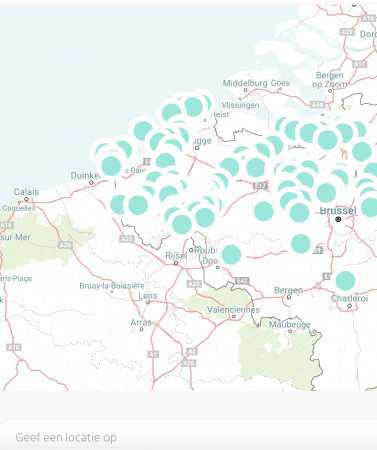Click the Valenciennes city label
Screen dimensions: 377x450
[x=233, y=310]
